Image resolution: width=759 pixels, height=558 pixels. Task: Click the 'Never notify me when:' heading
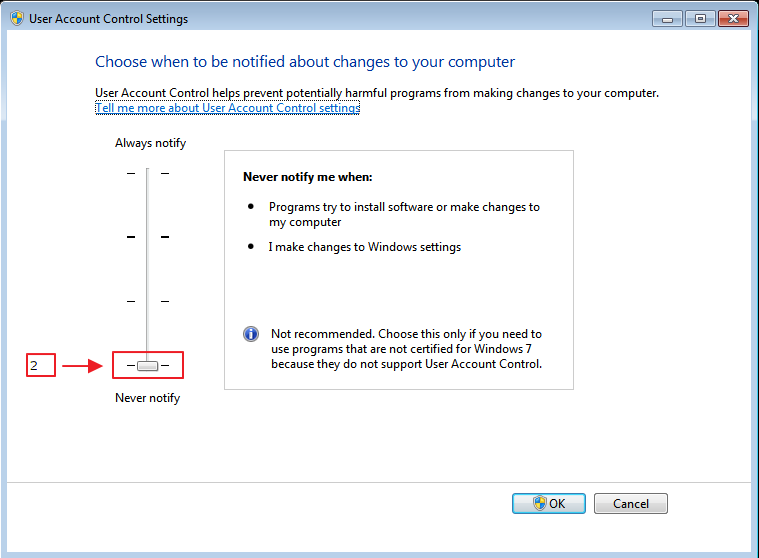tap(308, 177)
